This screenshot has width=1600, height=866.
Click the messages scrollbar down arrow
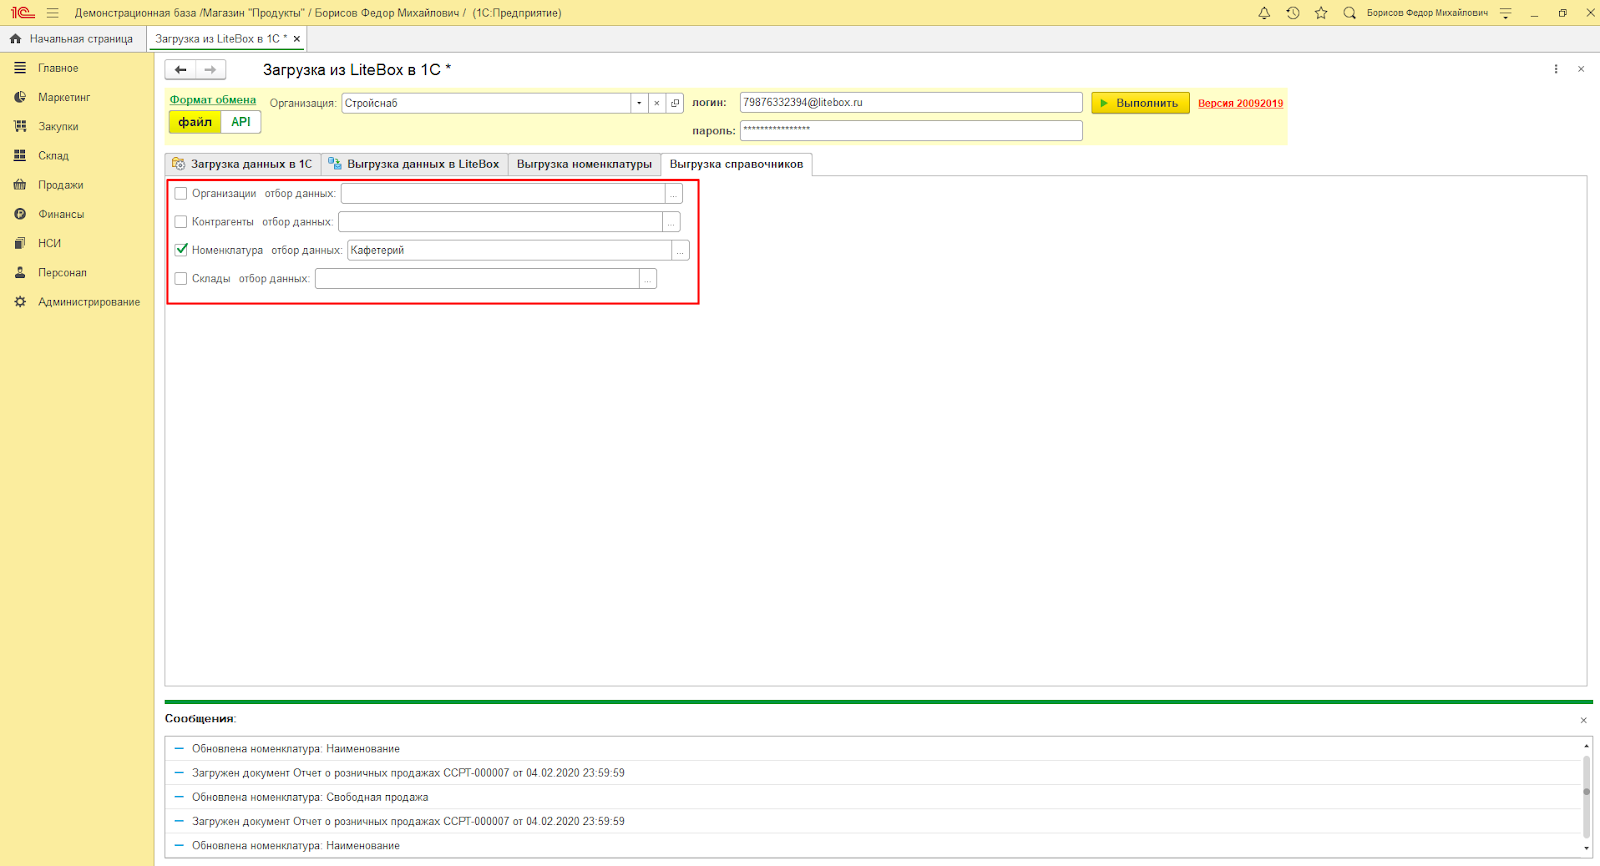pos(1586,849)
